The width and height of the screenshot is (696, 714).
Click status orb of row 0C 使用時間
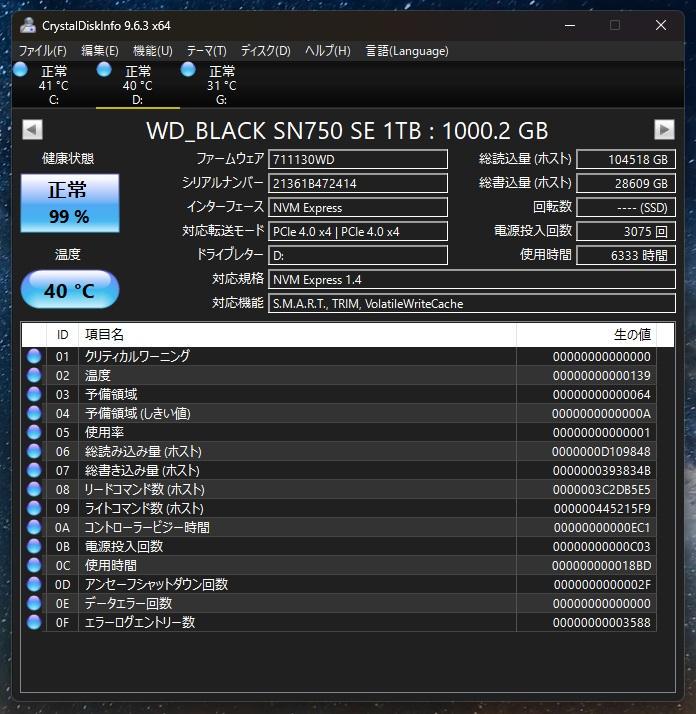click(x=34, y=565)
